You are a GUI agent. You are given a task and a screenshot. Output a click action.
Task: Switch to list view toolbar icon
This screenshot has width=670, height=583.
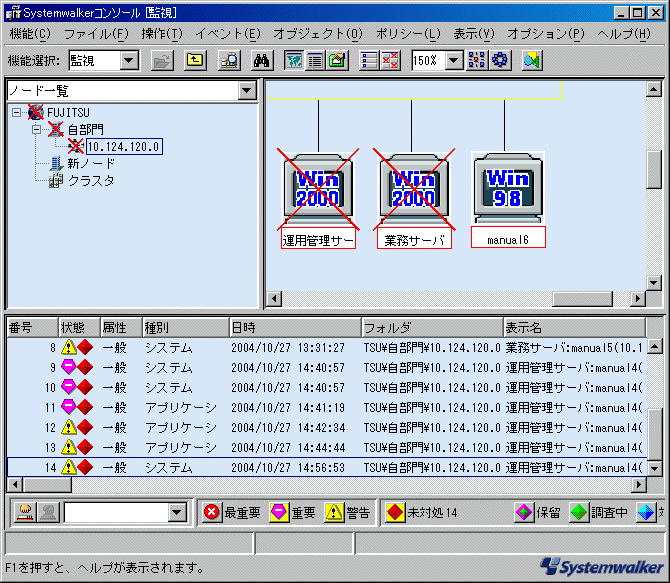tap(315, 60)
